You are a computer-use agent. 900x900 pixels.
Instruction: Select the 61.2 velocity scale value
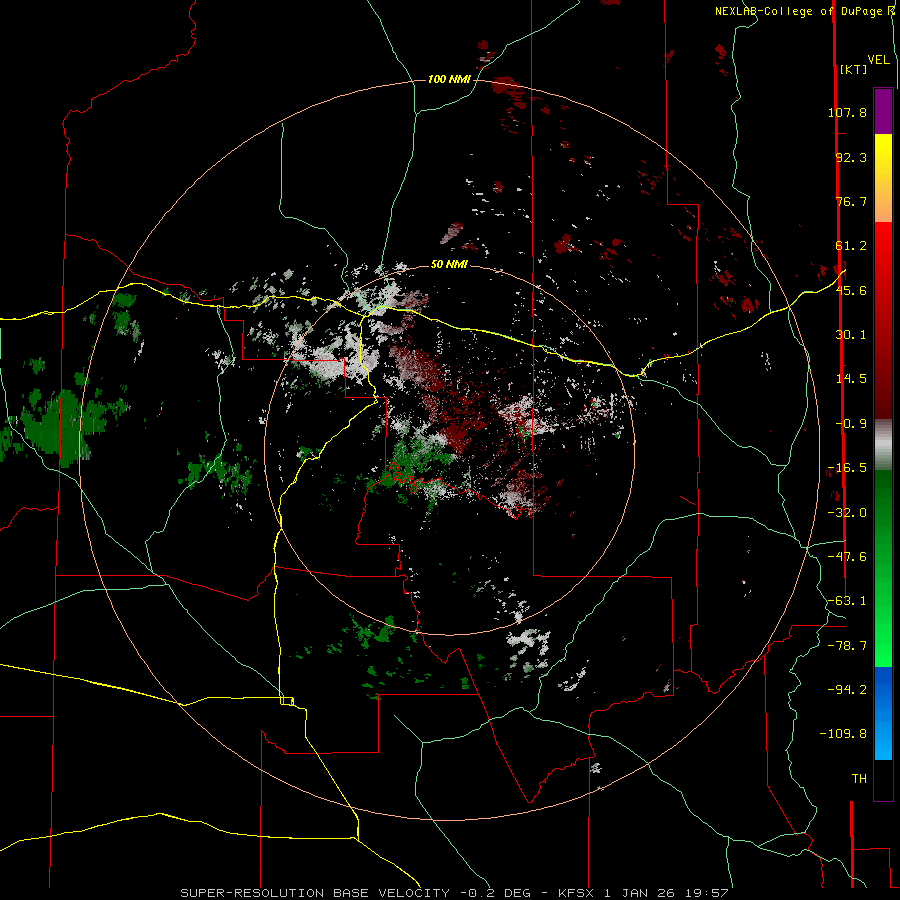click(851, 246)
